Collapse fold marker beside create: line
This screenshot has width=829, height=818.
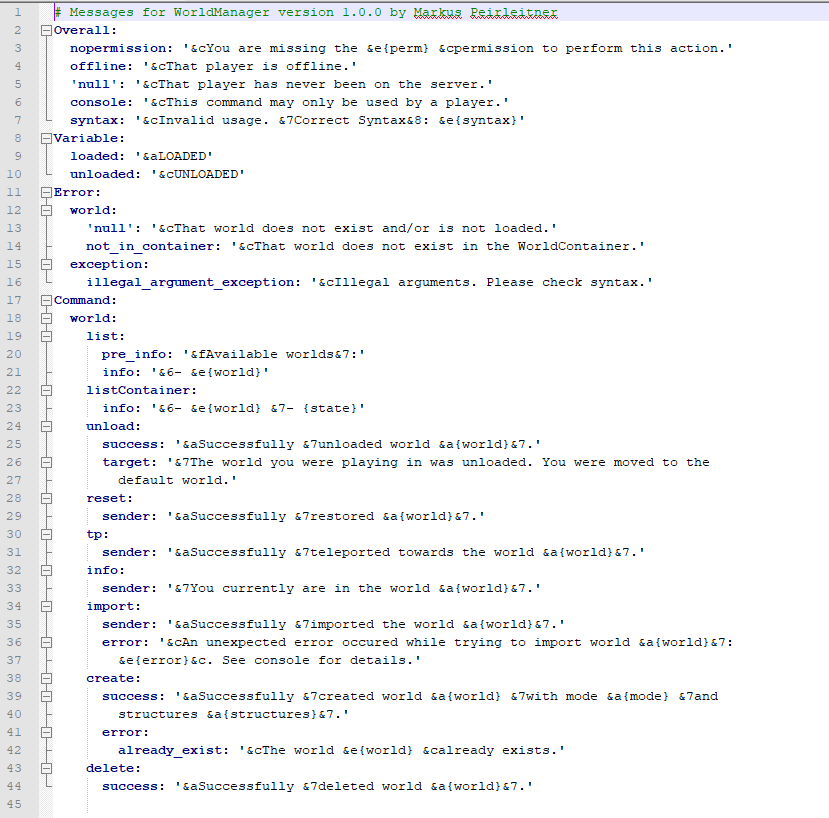(x=47, y=677)
